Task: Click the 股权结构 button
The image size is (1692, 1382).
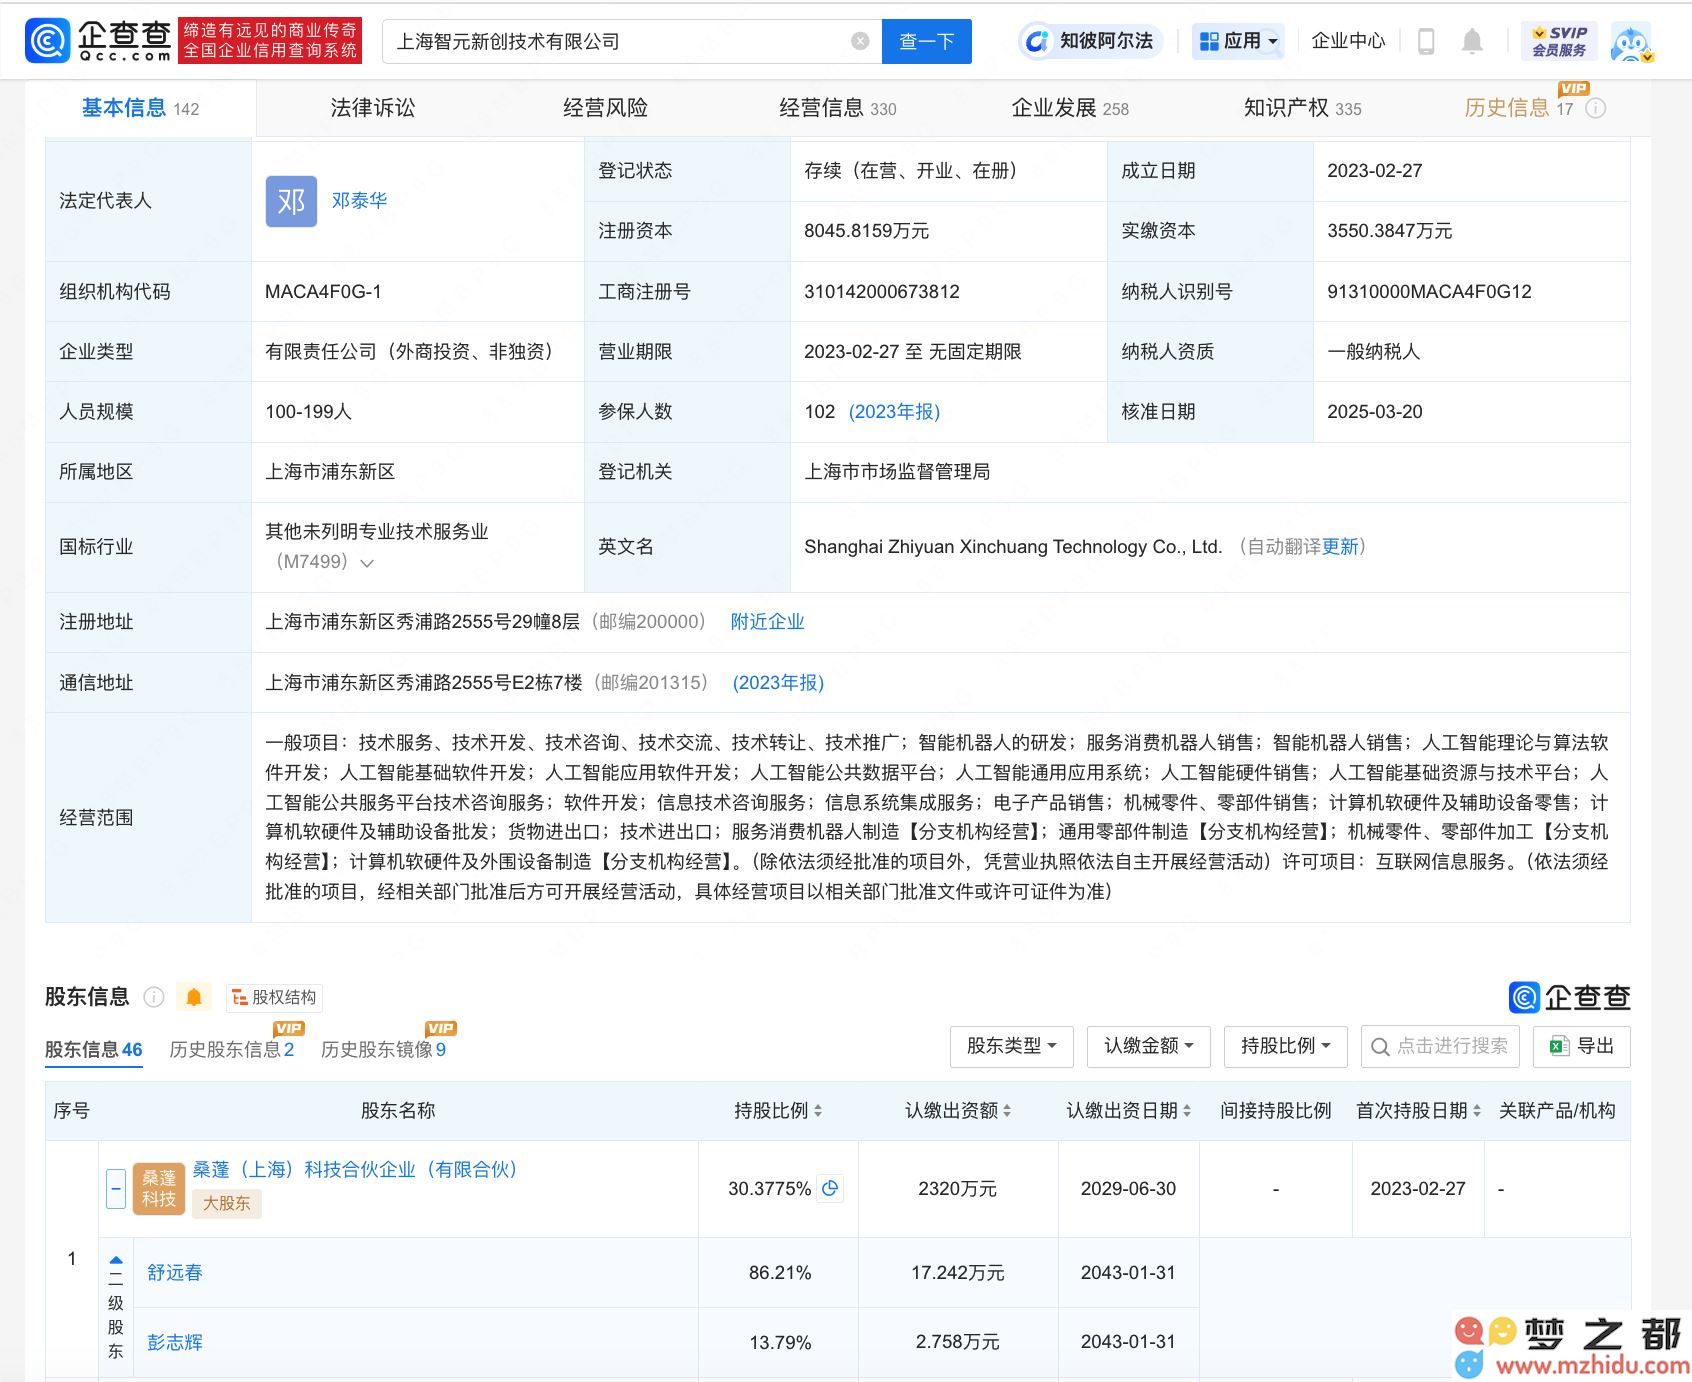Action: tap(274, 997)
